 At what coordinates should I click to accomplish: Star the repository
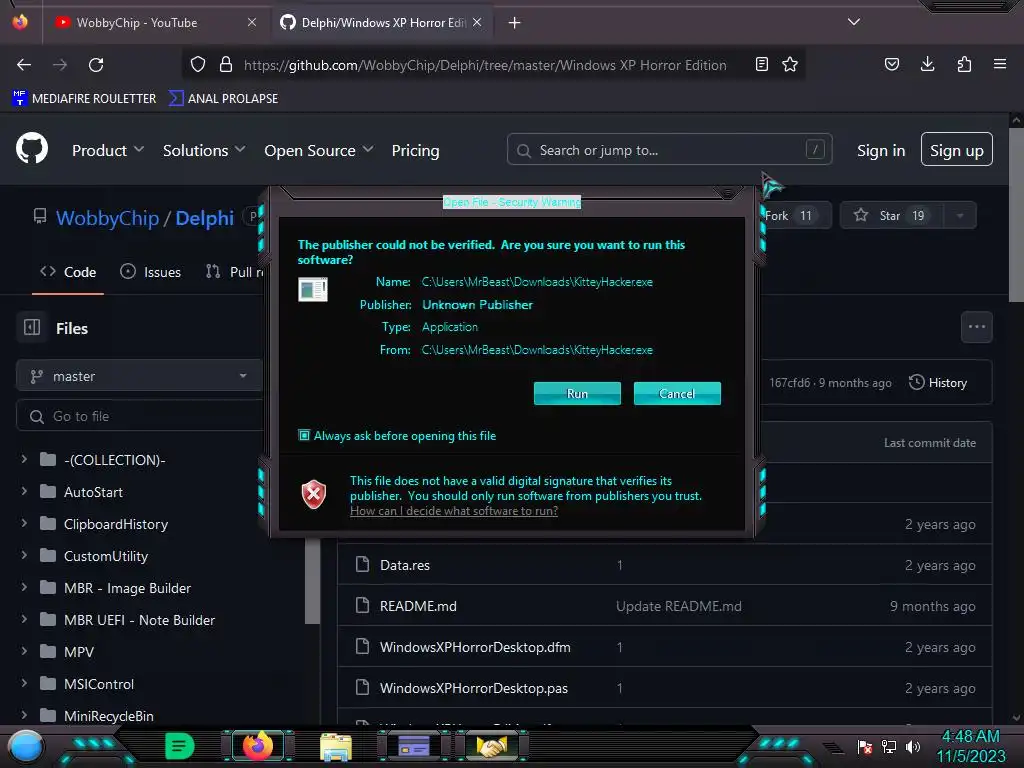click(893, 216)
